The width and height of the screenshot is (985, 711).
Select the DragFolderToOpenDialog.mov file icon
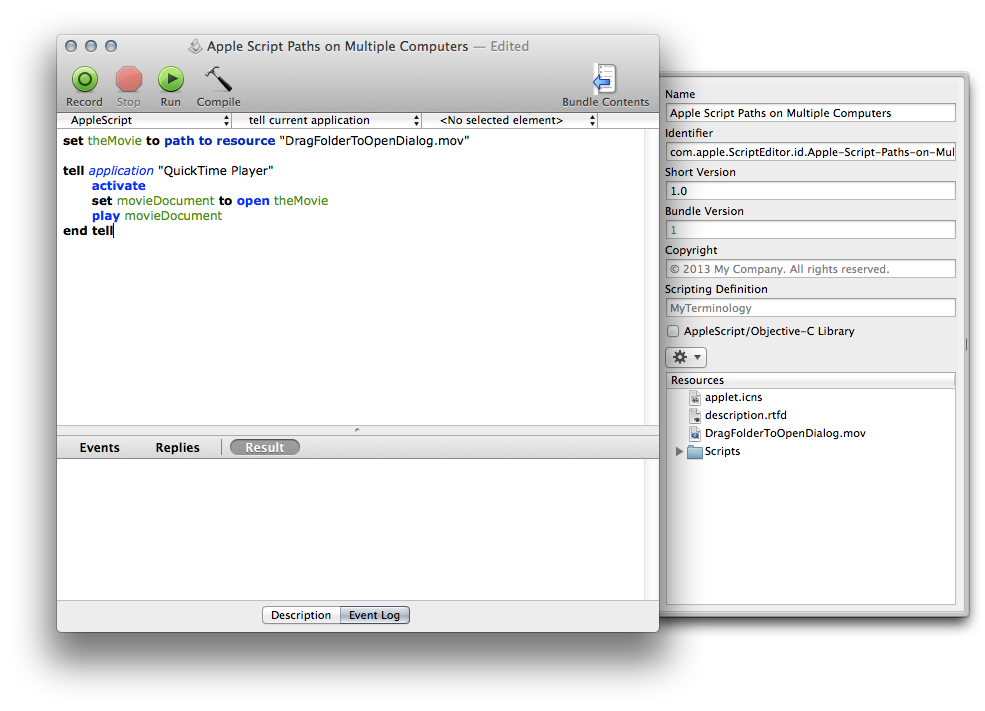click(695, 433)
